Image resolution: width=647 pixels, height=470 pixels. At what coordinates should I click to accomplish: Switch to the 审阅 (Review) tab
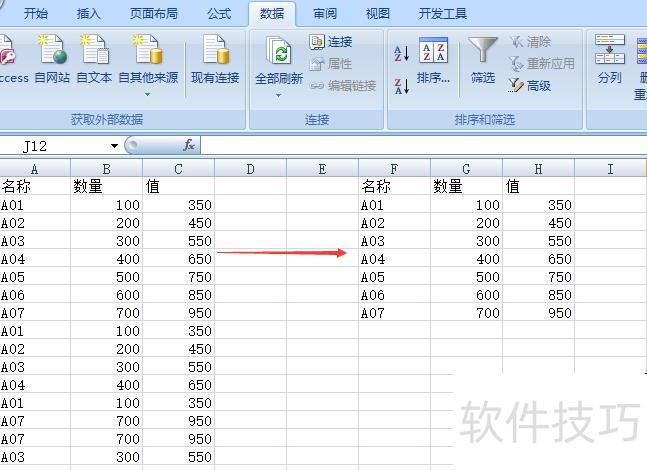point(325,14)
